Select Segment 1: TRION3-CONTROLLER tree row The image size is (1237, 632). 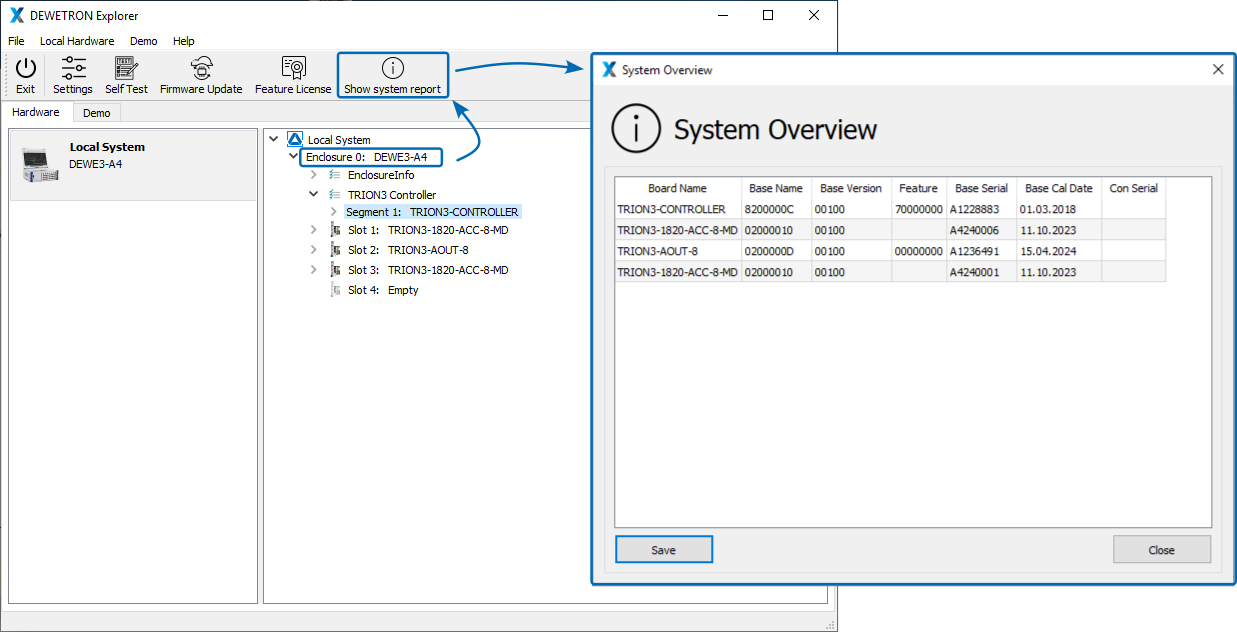point(432,212)
